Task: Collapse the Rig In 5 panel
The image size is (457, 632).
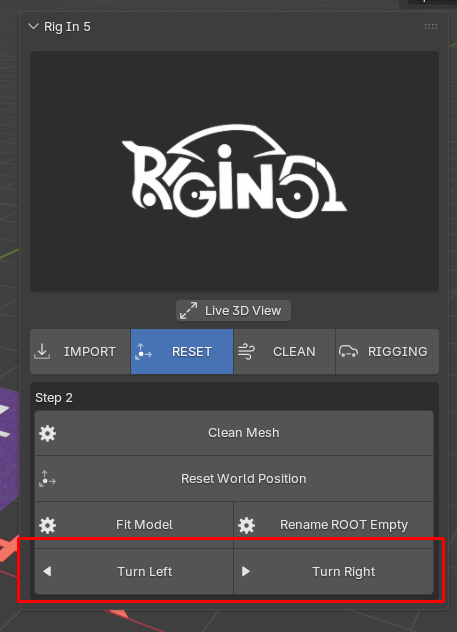Action: click(x=33, y=27)
